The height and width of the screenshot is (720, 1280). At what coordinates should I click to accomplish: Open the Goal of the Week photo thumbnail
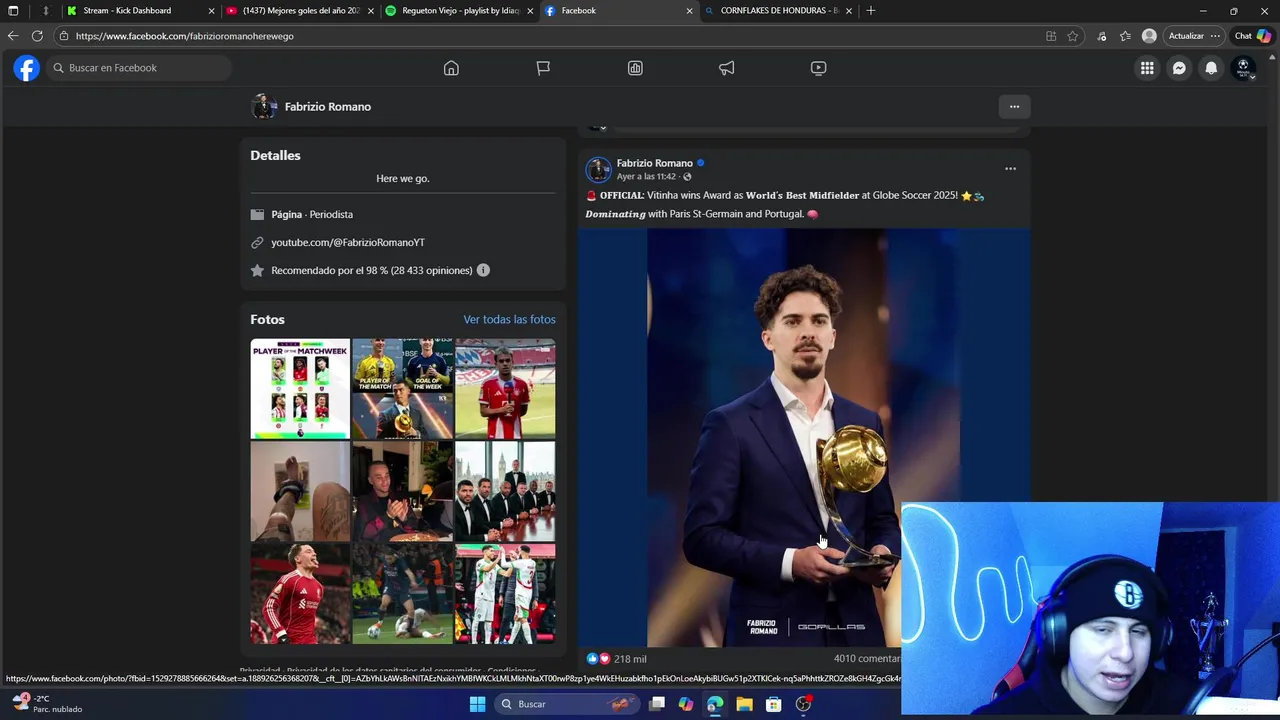click(x=402, y=389)
